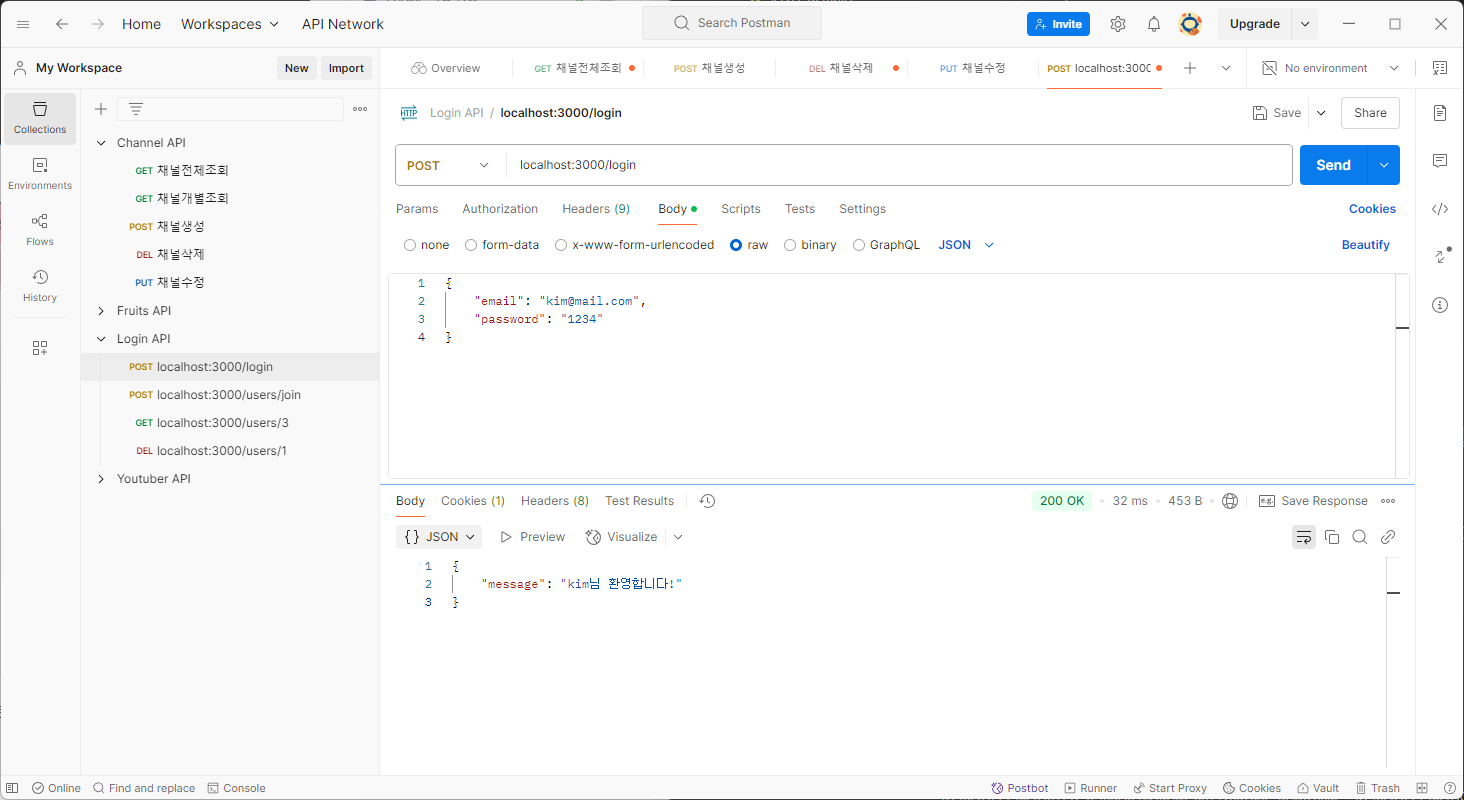Screen dimensions: 1464x800
Task: Copy response link icon
Action: tap(1388, 537)
